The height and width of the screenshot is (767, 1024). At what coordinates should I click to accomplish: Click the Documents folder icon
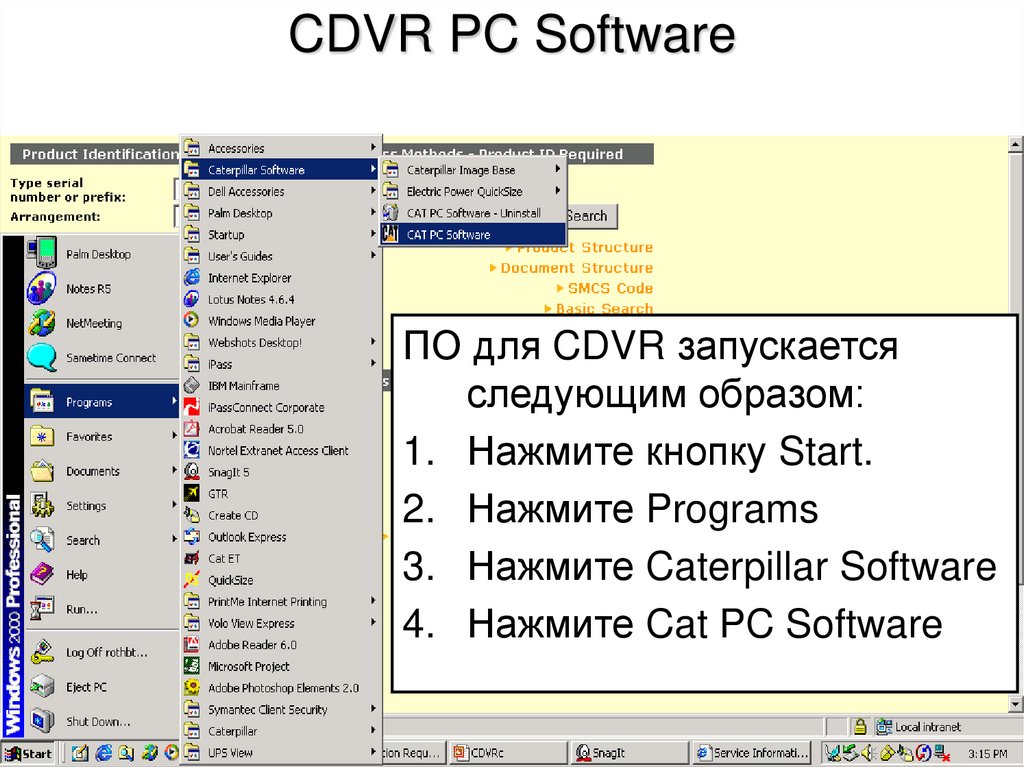[42, 471]
